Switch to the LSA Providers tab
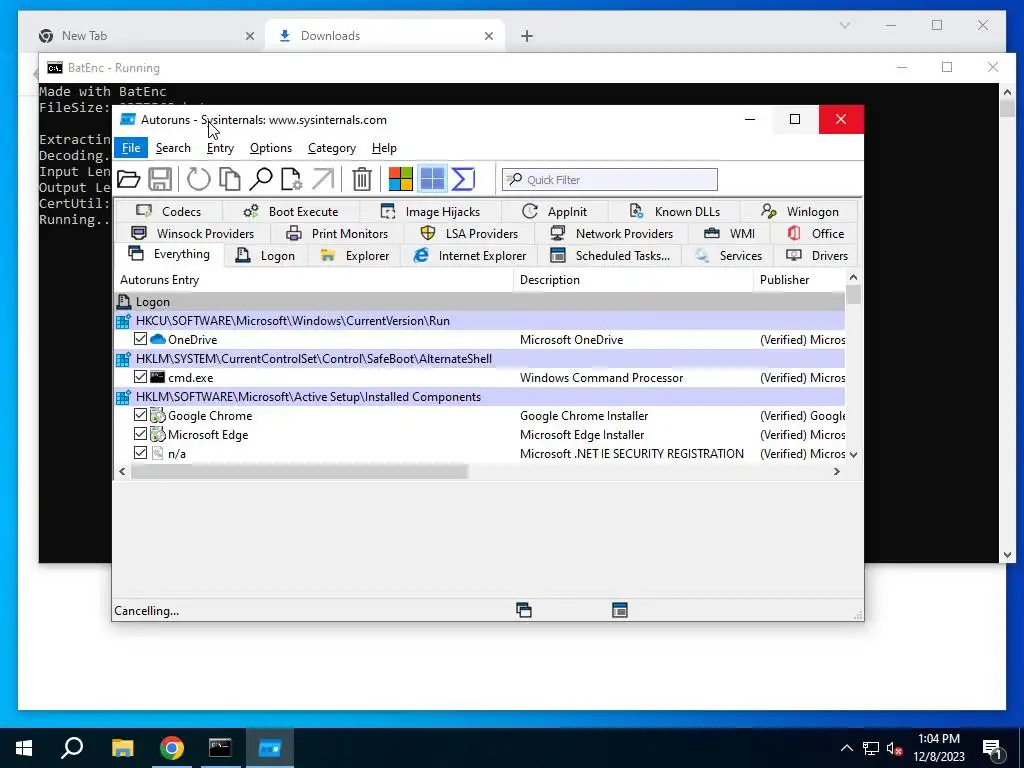This screenshot has width=1024, height=768. click(x=469, y=233)
